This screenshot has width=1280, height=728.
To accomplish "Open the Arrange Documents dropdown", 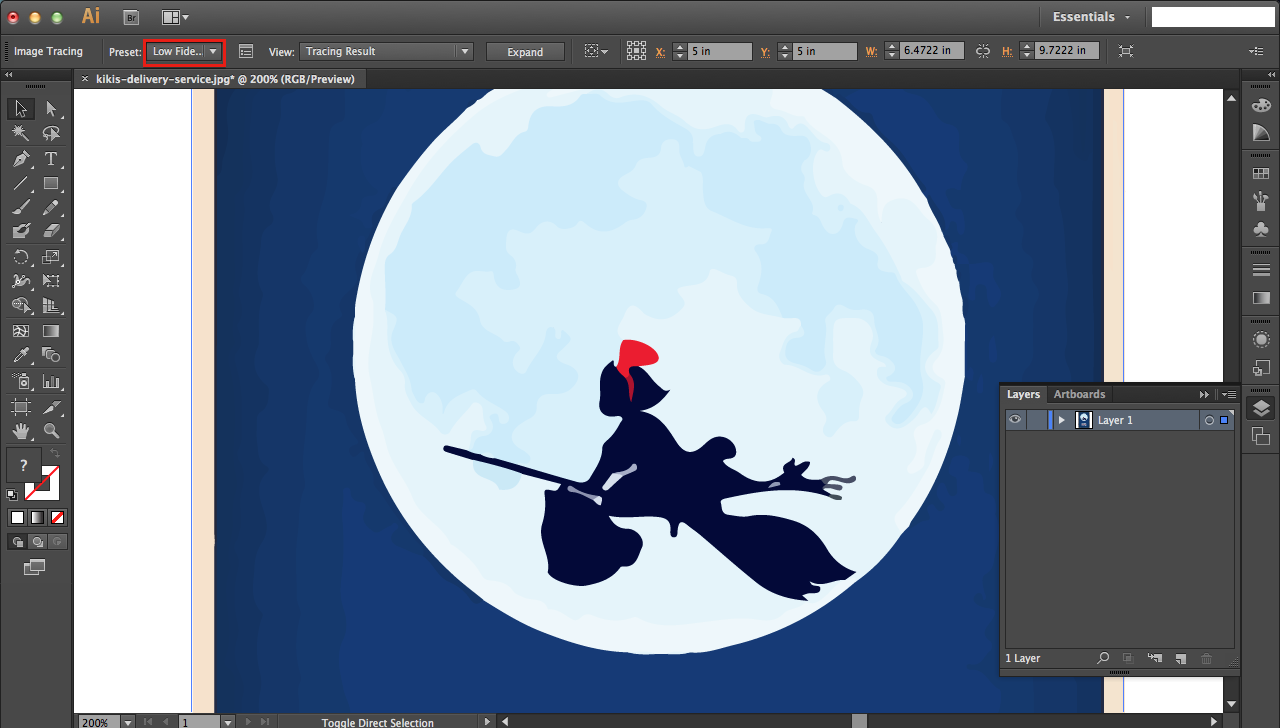I will [x=174, y=17].
